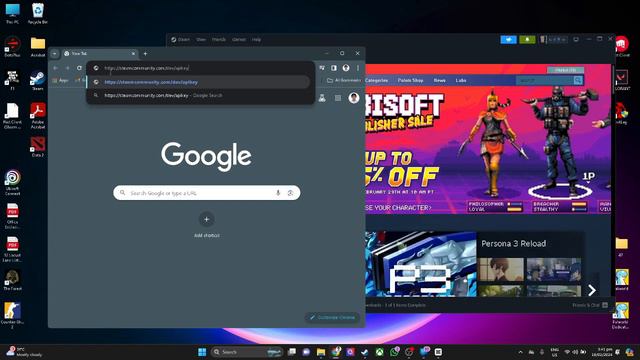Open the Games menu in Steam window
640x360 pixels.
[x=239, y=40]
